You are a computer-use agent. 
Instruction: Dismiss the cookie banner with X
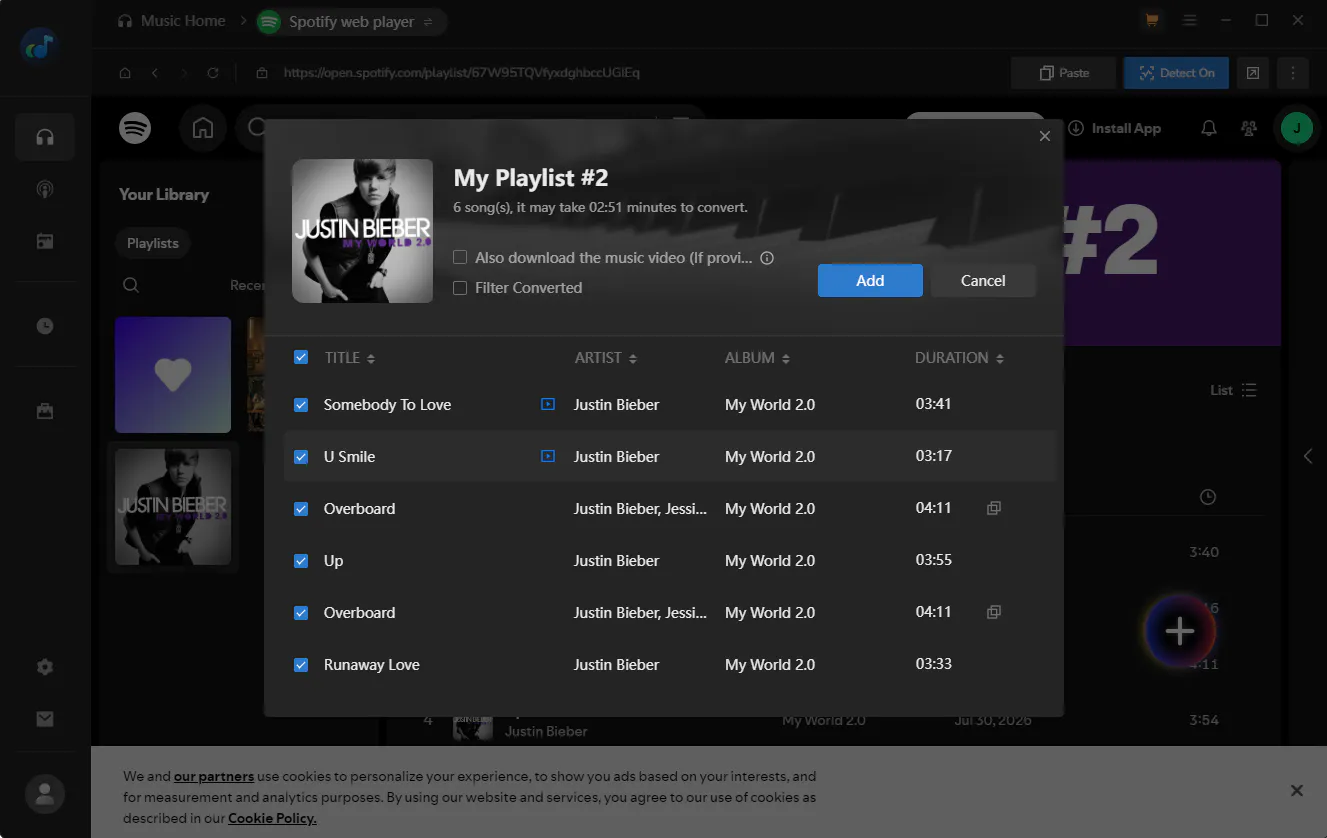[x=1297, y=790]
